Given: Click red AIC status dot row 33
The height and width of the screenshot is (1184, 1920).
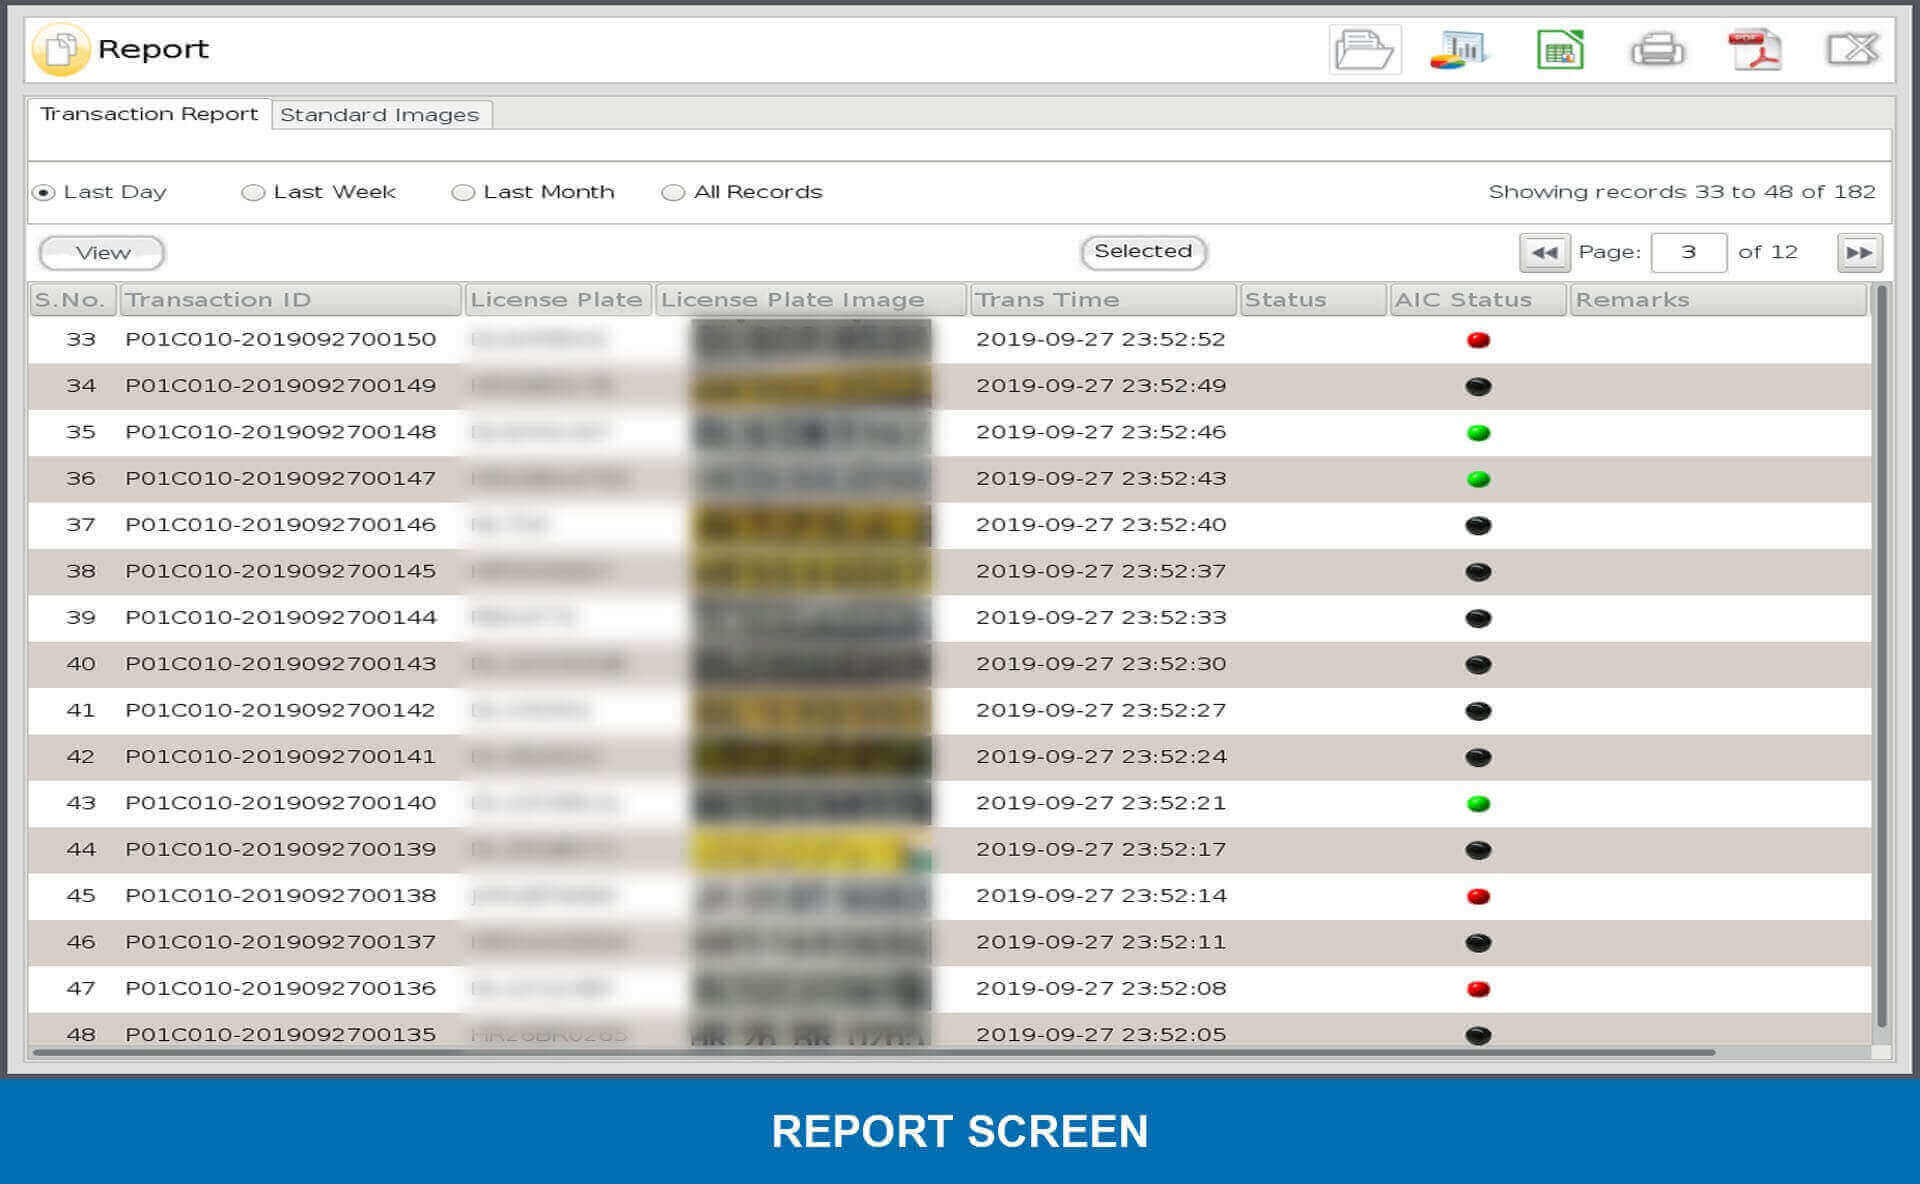Looking at the screenshot, I should click(1478, 340).
